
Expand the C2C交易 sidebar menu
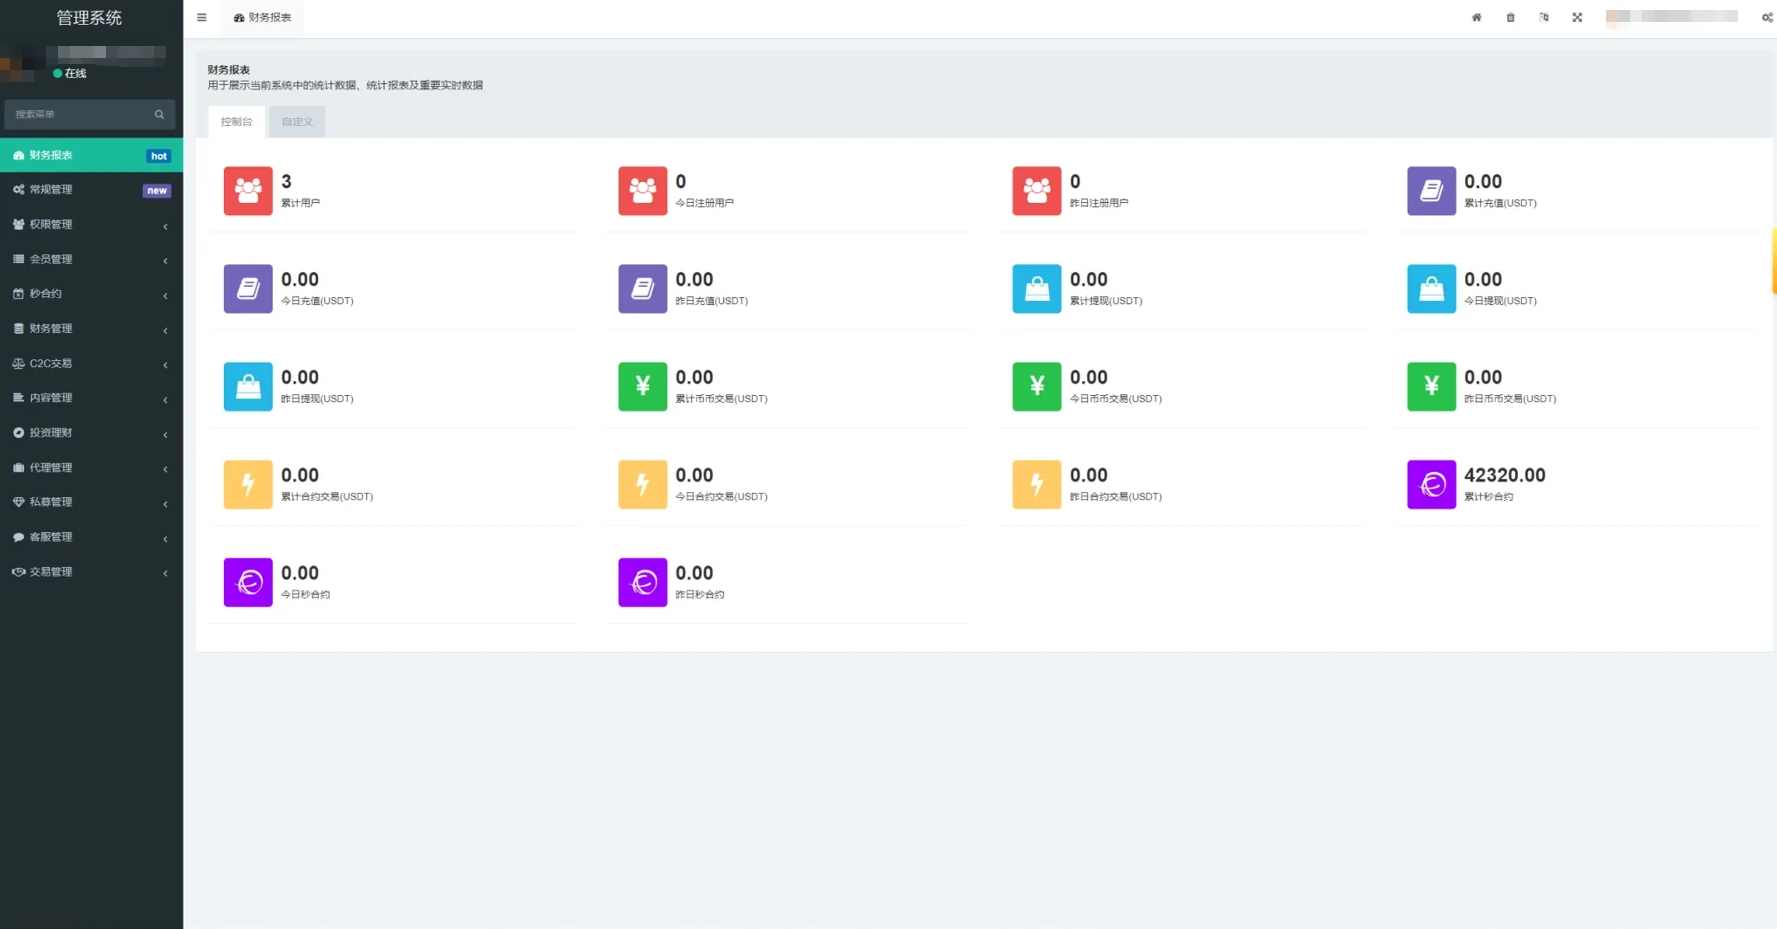90,364
